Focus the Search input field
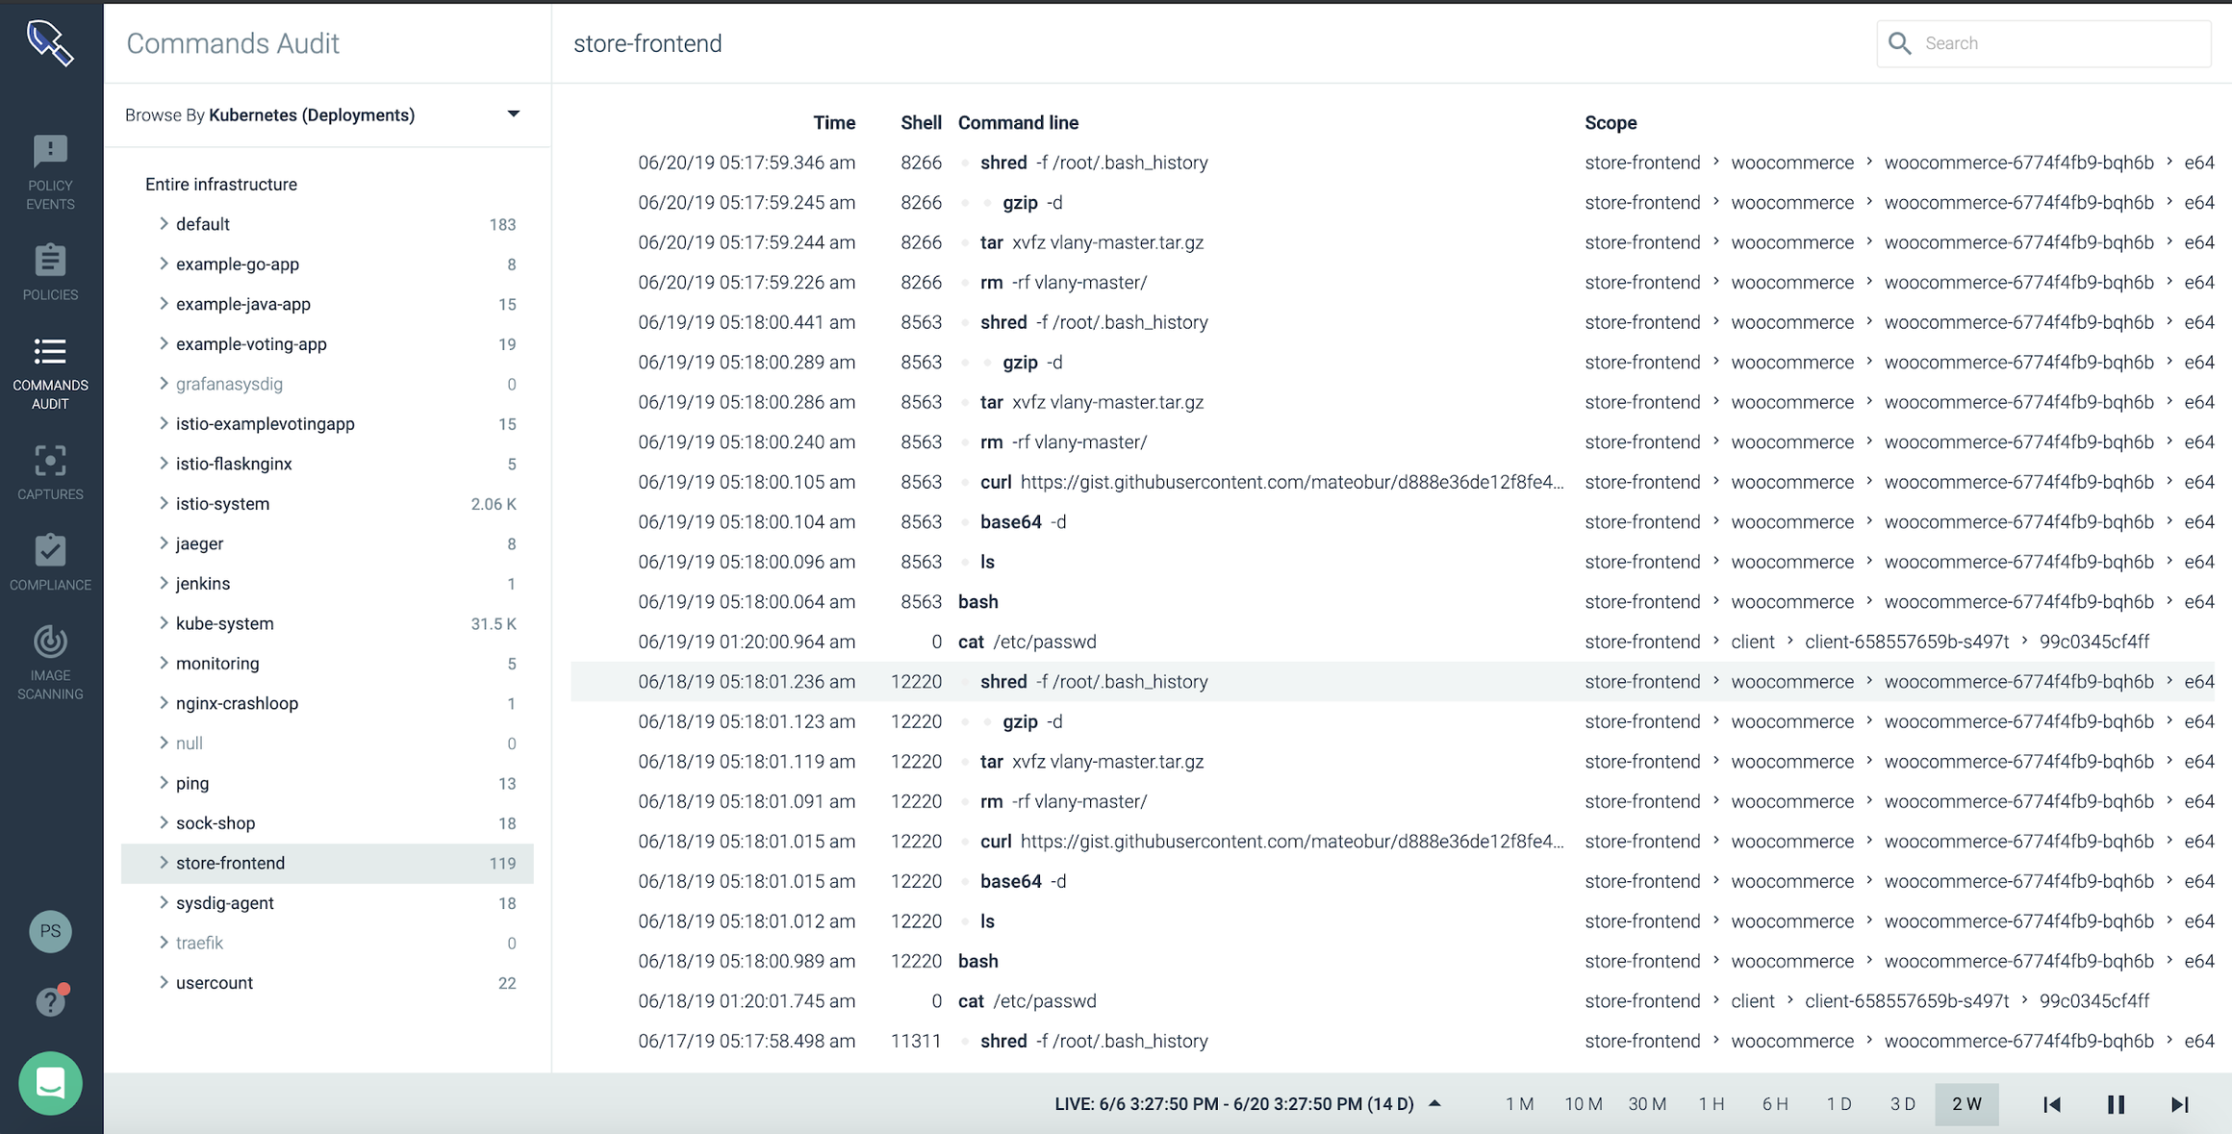 point(2043,43)
